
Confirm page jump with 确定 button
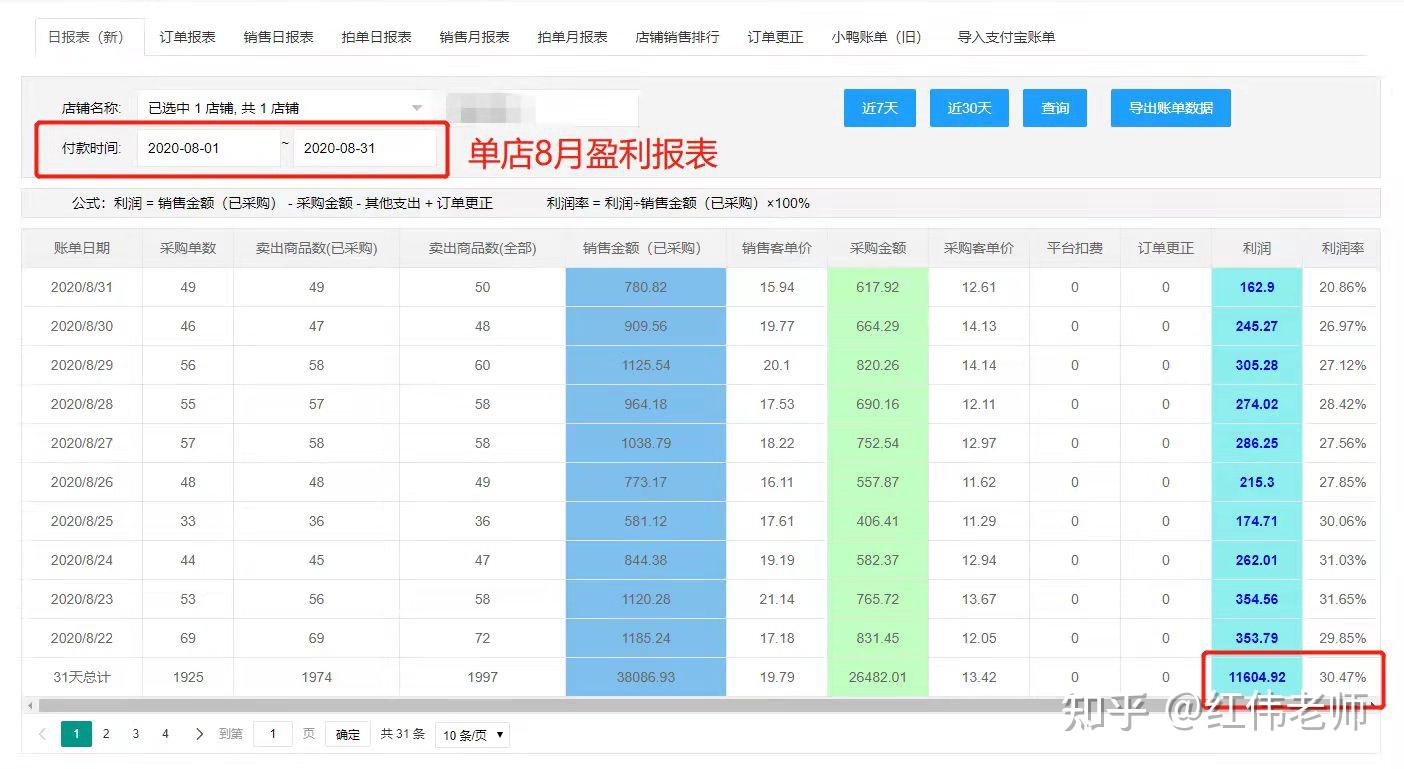point(347,733)
